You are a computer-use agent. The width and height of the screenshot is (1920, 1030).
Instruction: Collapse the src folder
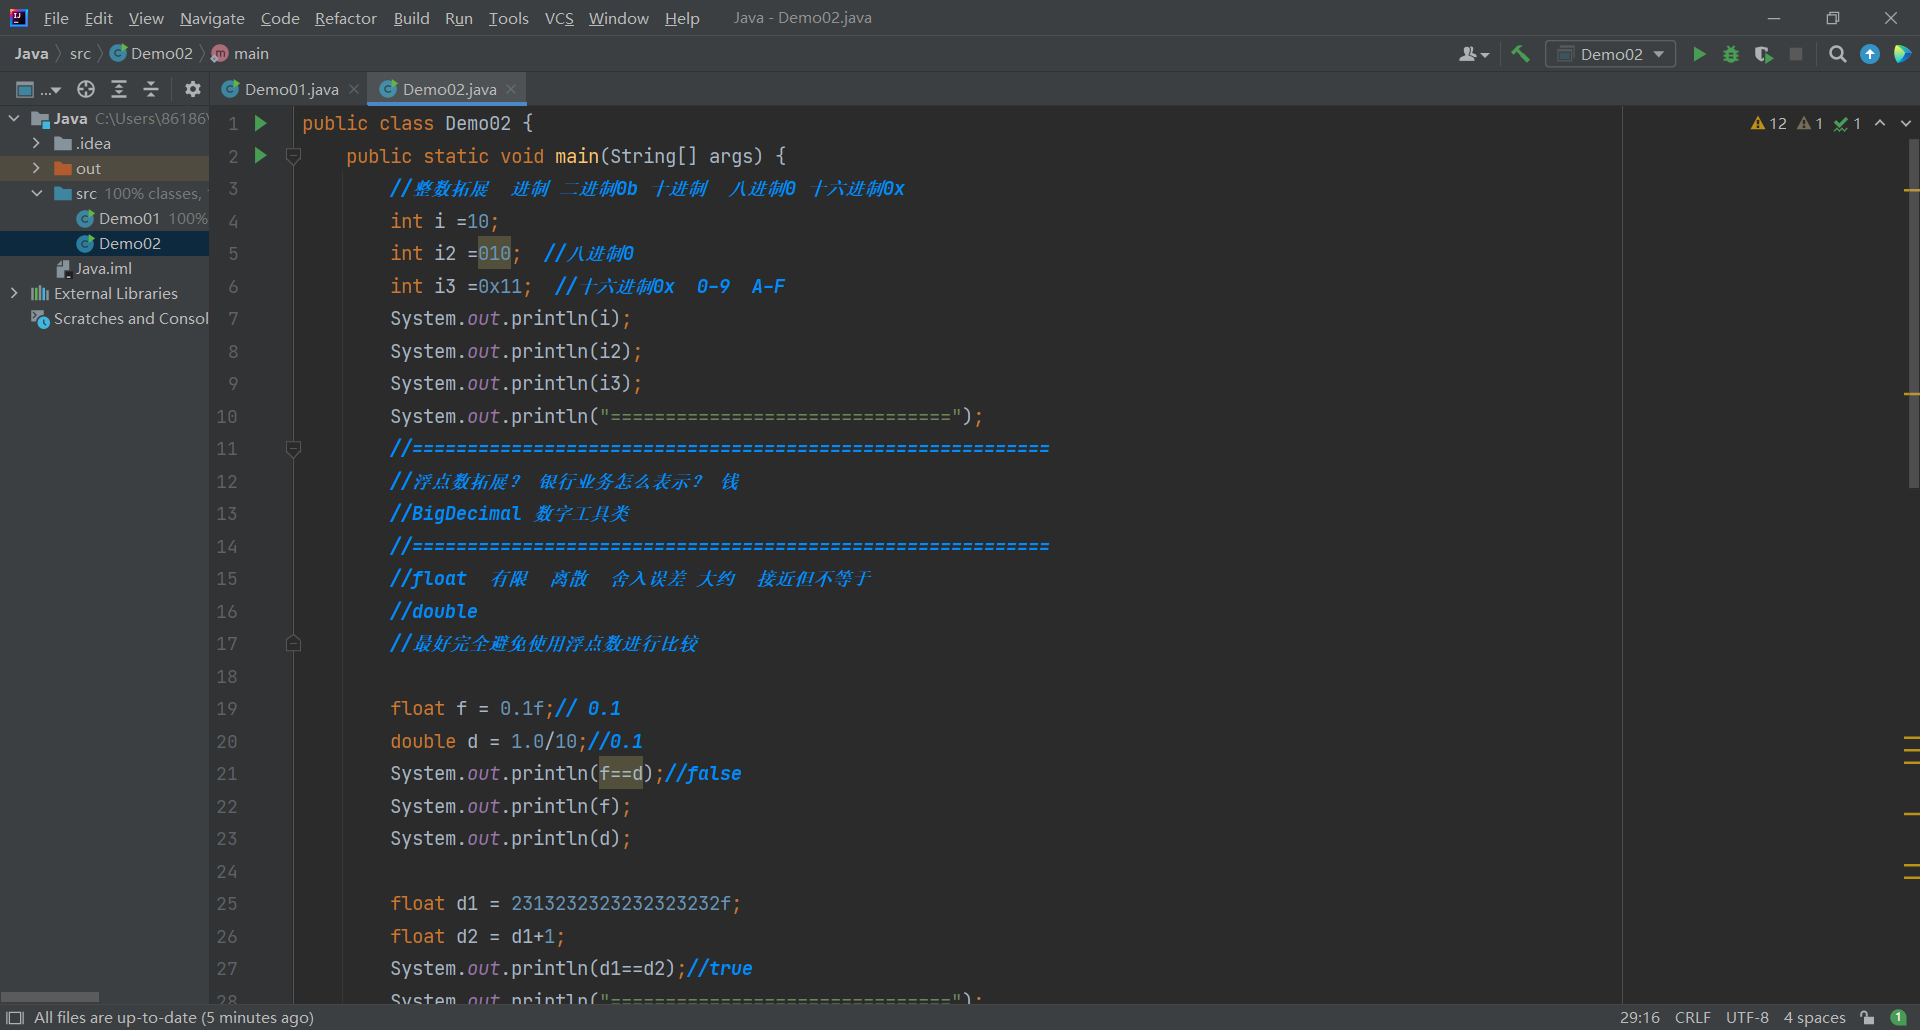coord(37,193)
